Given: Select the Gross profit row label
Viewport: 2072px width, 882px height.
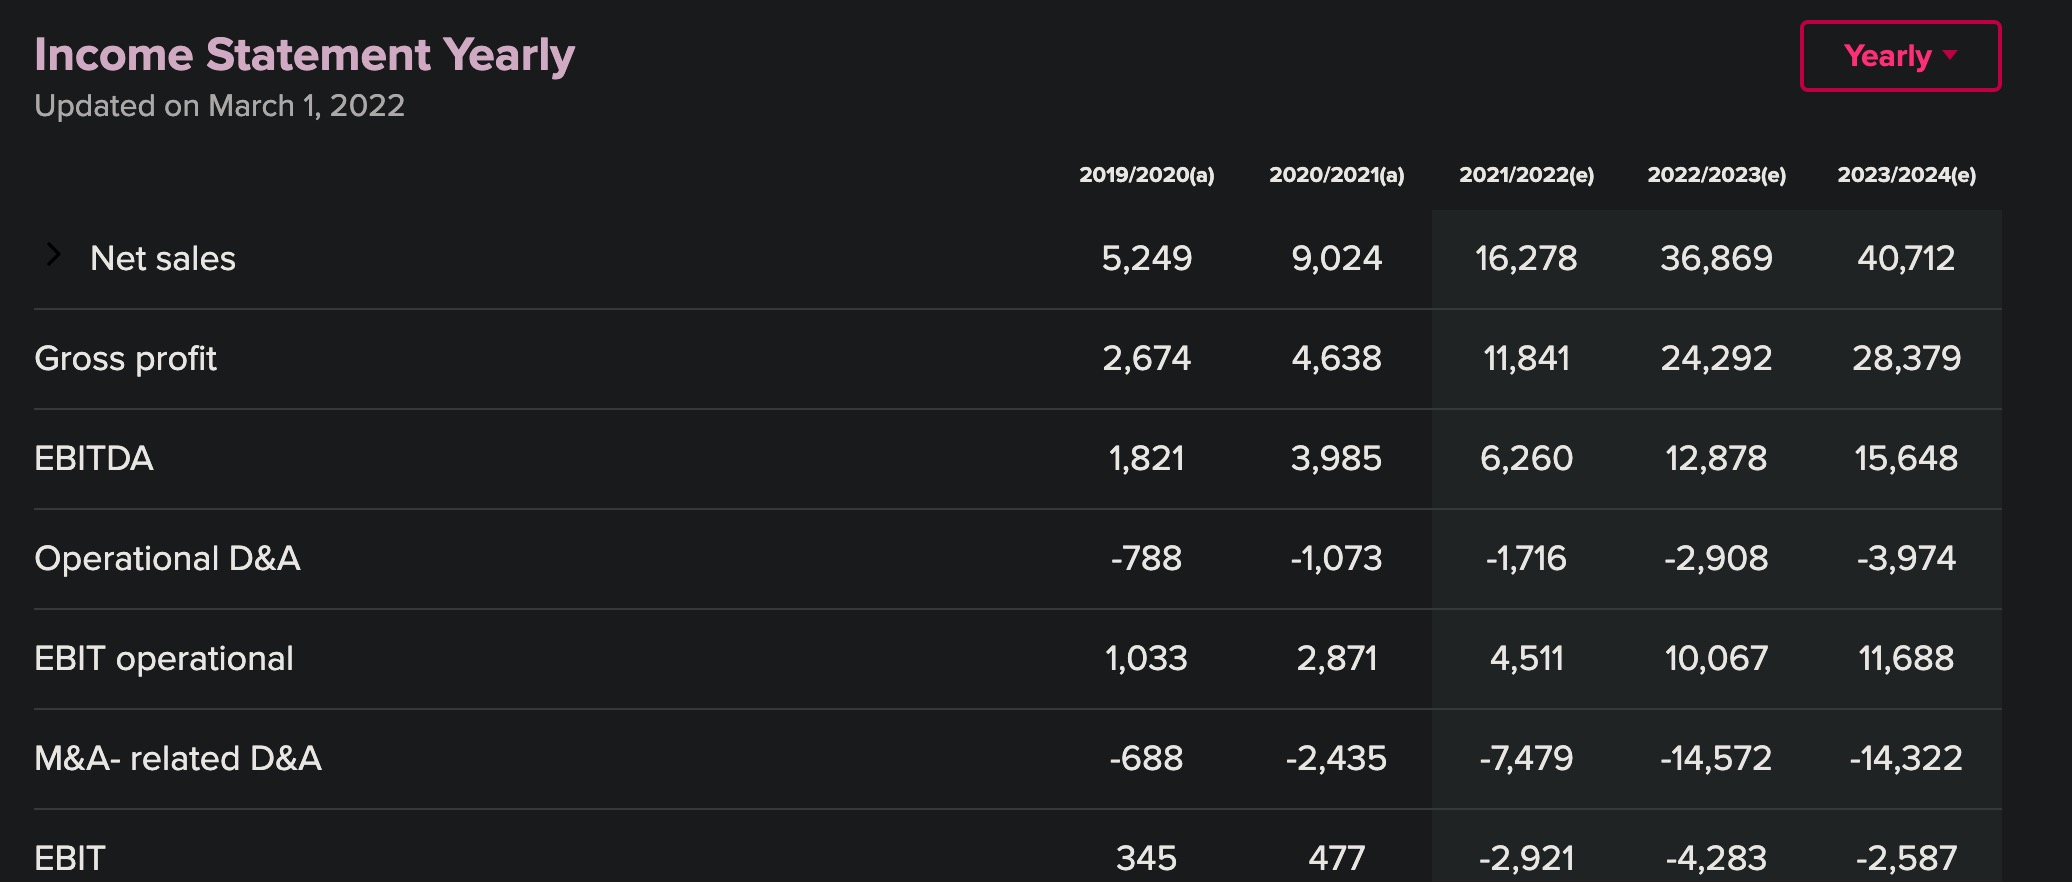Looking at the screenshot, I should tap(125, 358).
